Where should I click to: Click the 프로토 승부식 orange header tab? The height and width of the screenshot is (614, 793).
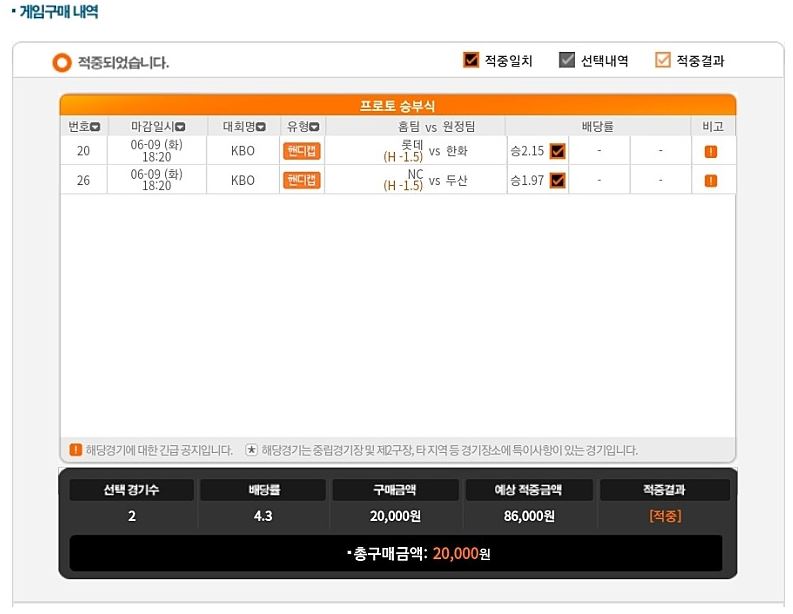click(x=398, y=105)
